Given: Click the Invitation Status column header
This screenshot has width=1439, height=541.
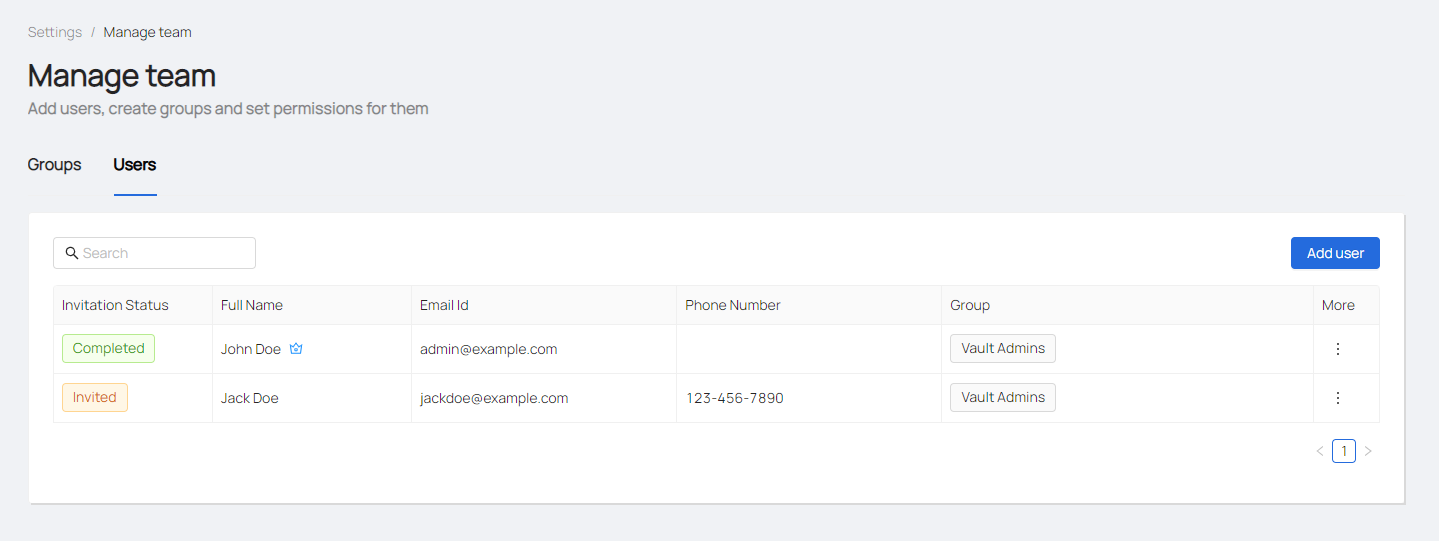Looking at the screenshot, I should (x=115, y=305).
